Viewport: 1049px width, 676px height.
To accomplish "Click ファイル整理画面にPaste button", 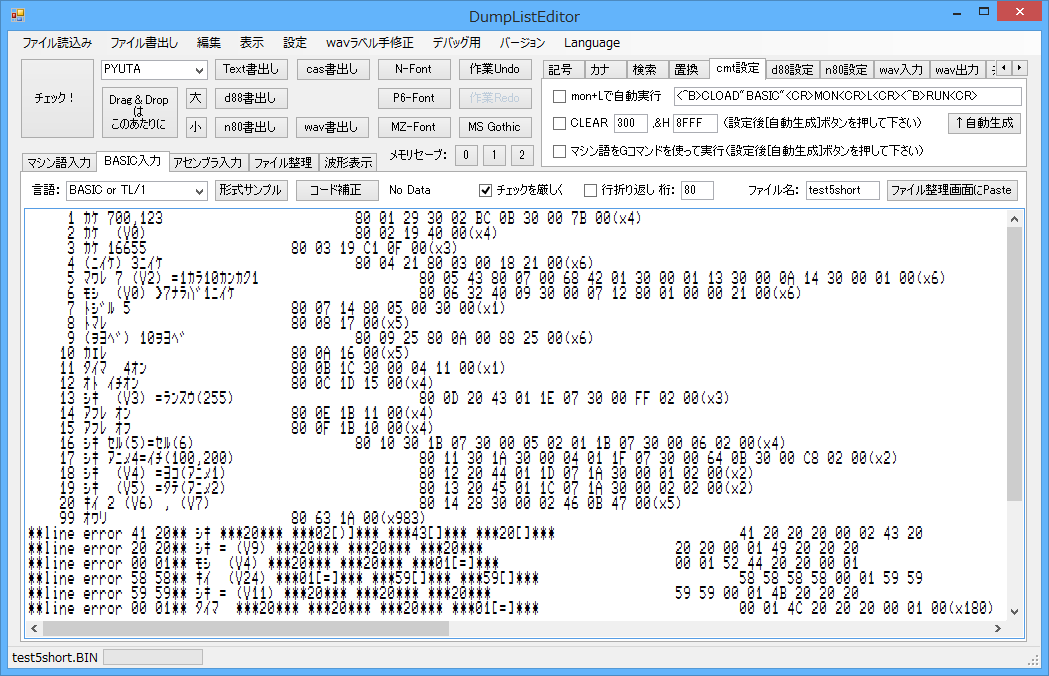I will click(x=952, y=190).
